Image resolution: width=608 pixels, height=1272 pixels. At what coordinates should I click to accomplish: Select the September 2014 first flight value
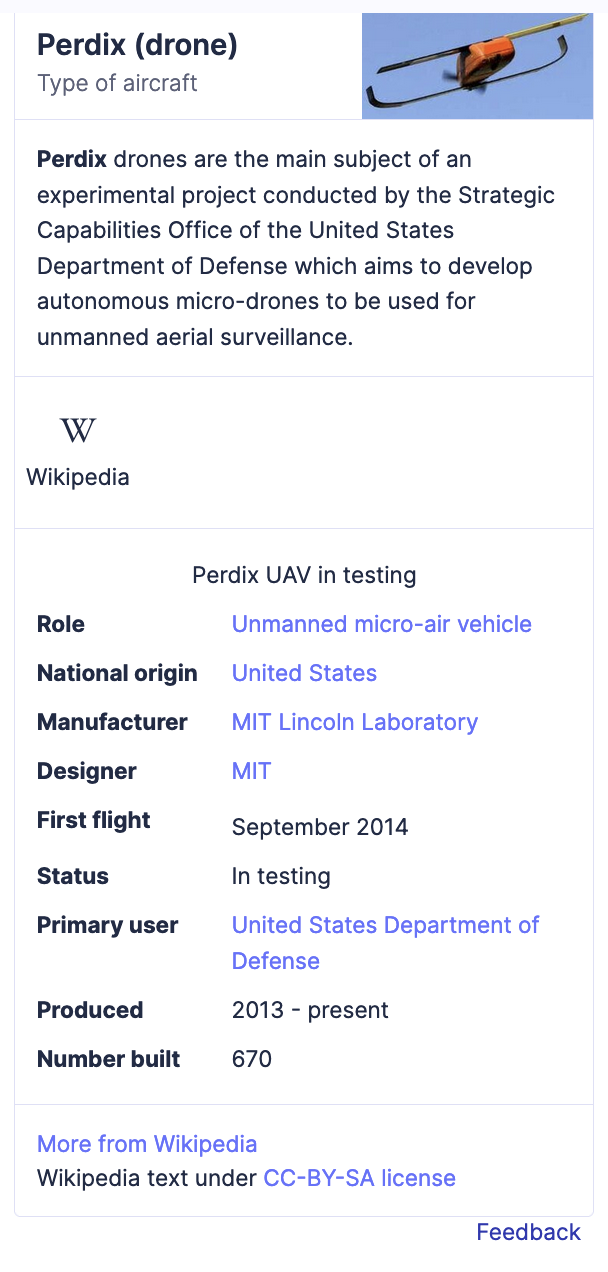click(320, 827)
